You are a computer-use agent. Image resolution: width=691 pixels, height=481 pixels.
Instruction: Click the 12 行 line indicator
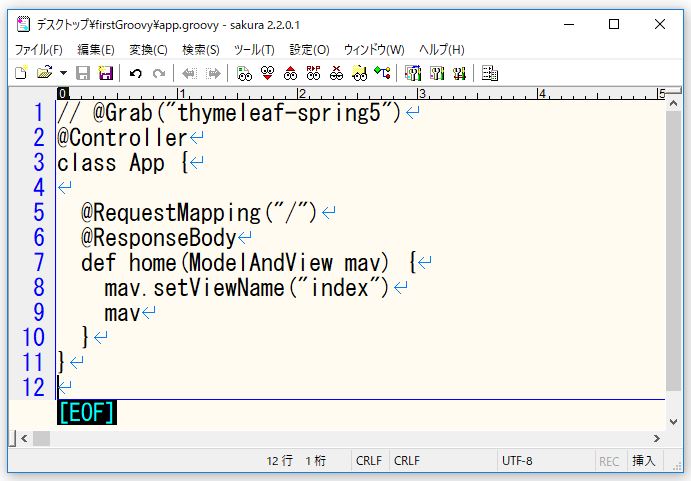tap(279, 461)
